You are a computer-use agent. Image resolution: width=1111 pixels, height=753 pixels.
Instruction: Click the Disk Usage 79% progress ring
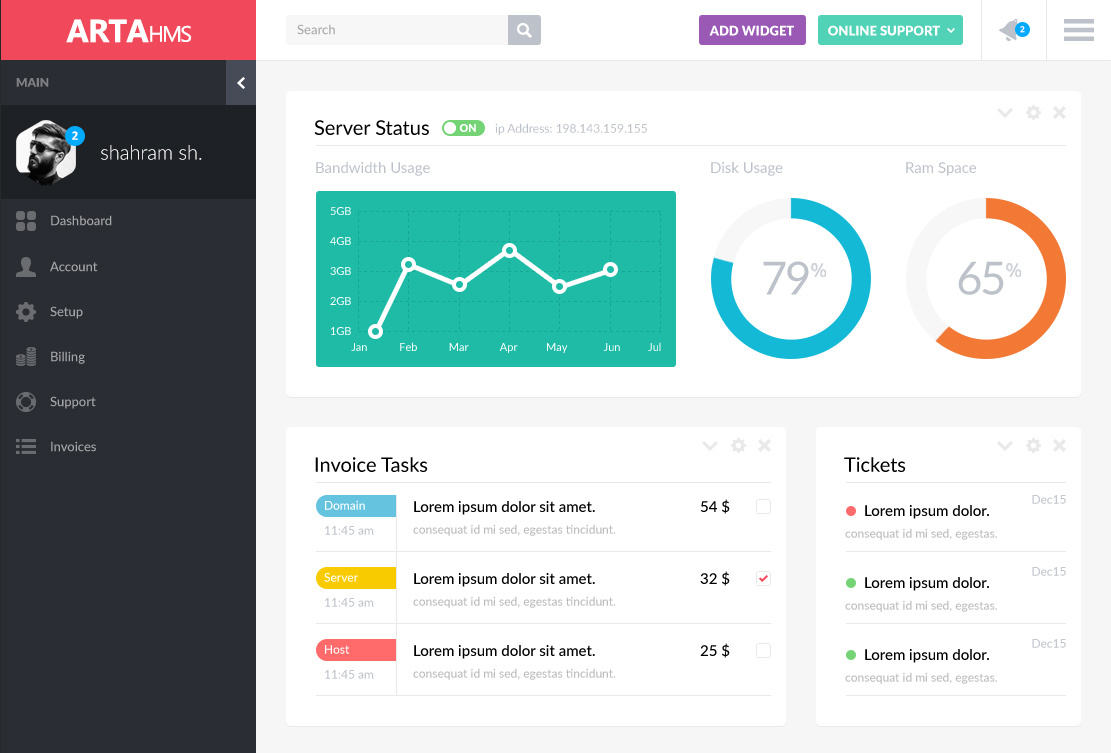tap(790, 277)
